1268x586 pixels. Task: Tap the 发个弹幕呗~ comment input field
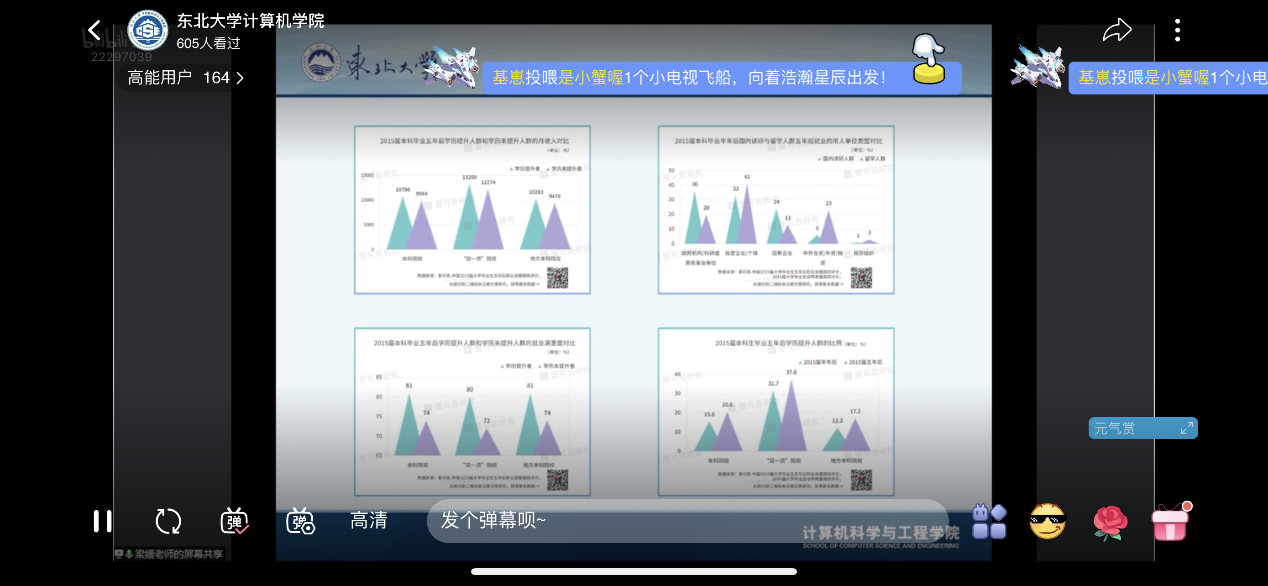click(686, 521)
